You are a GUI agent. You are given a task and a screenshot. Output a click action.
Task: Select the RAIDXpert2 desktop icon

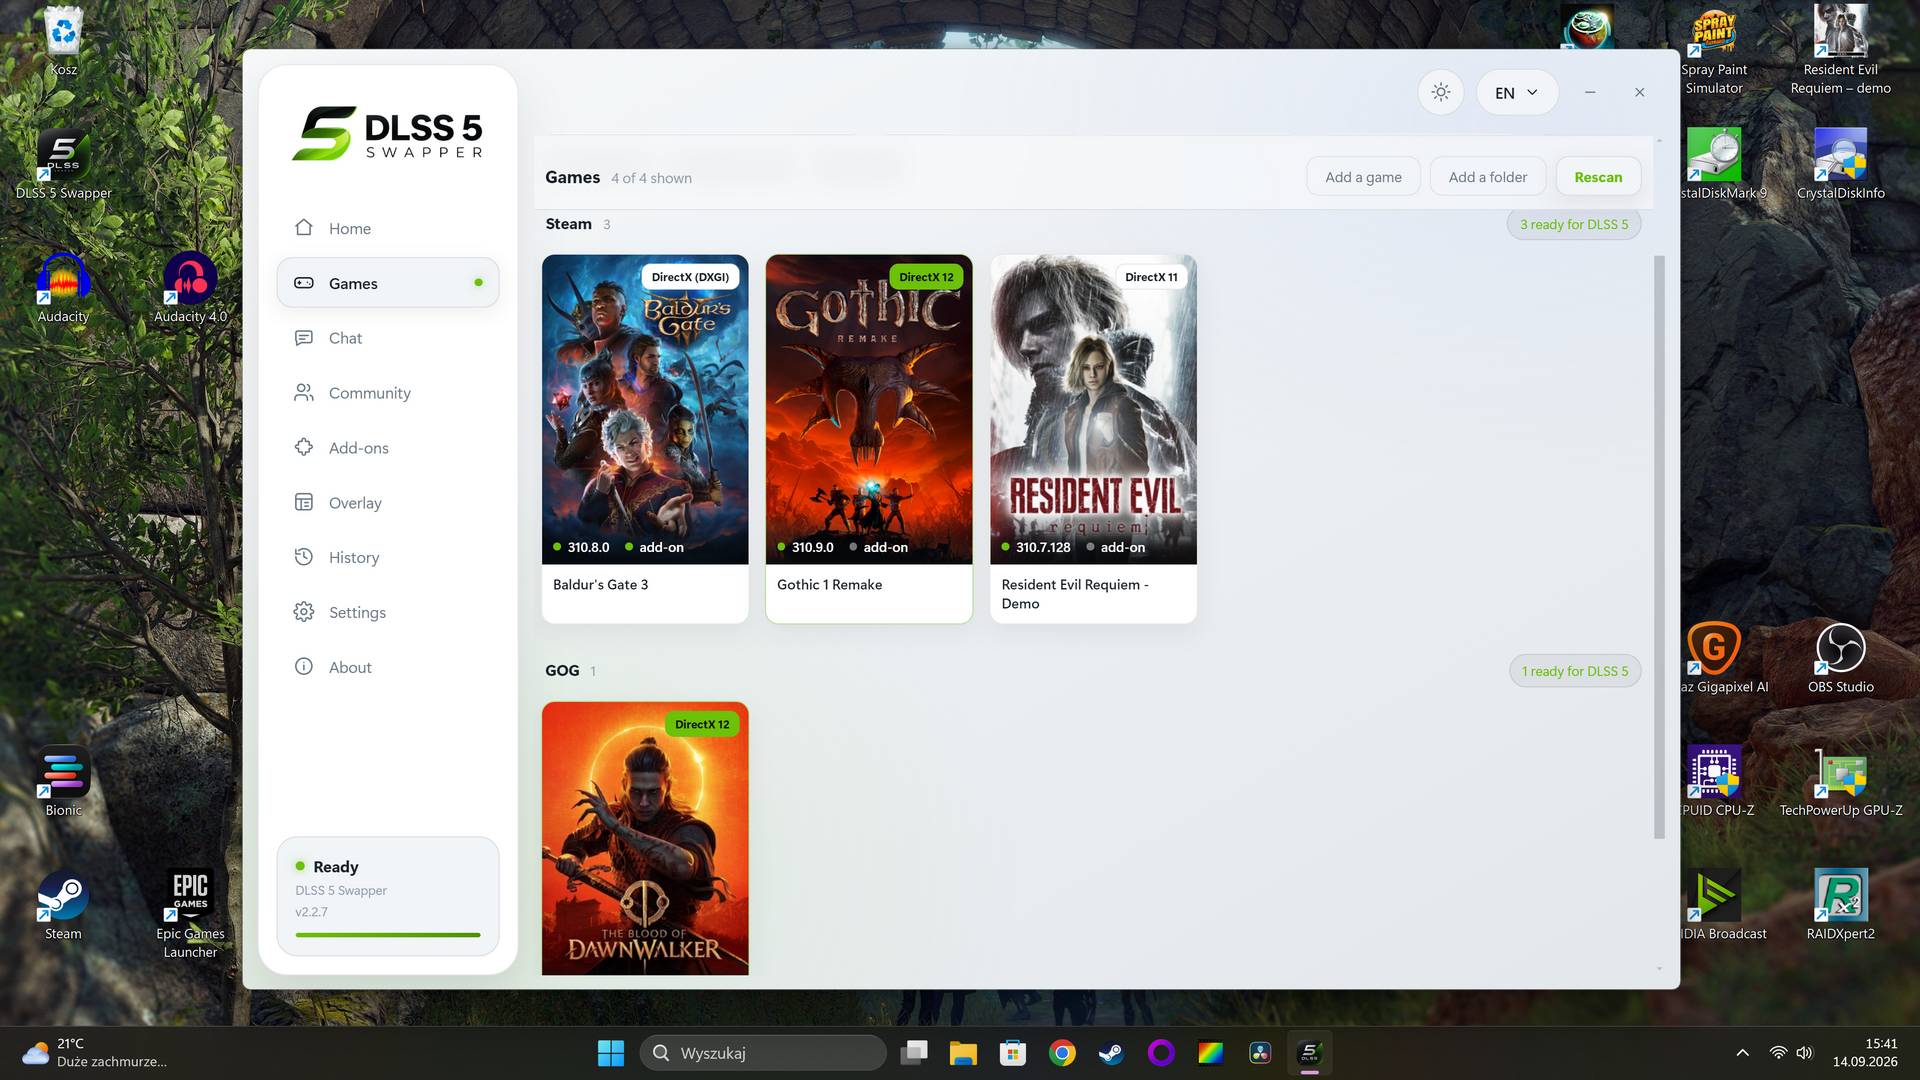tap(1840, 905)
